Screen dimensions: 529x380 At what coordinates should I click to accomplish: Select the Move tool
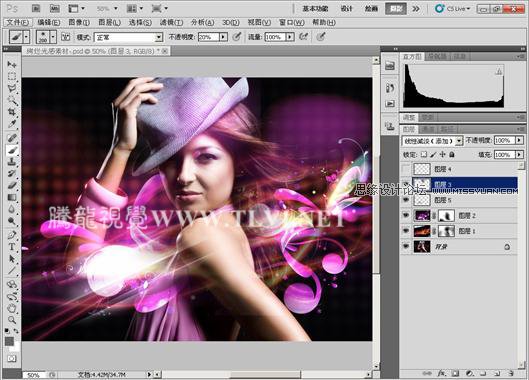12,64
